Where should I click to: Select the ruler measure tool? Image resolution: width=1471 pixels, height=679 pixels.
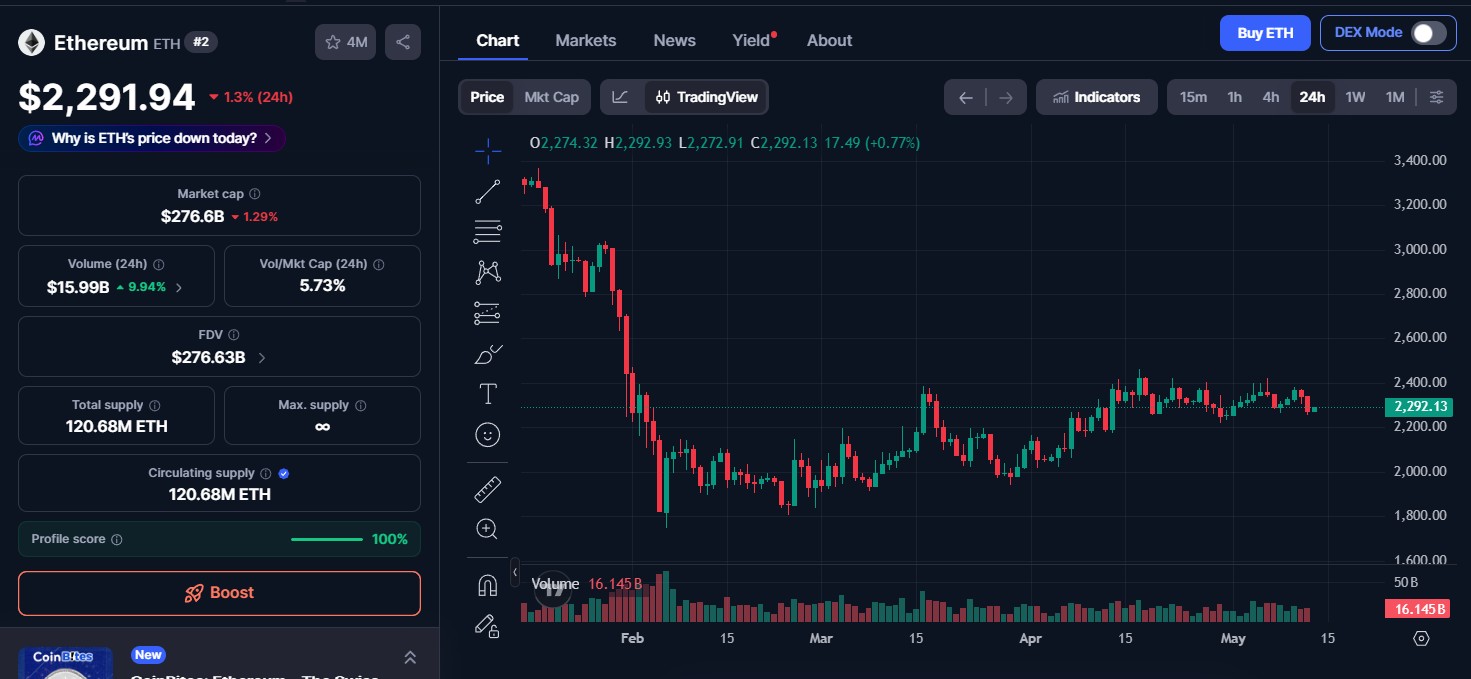click(488, 489)
